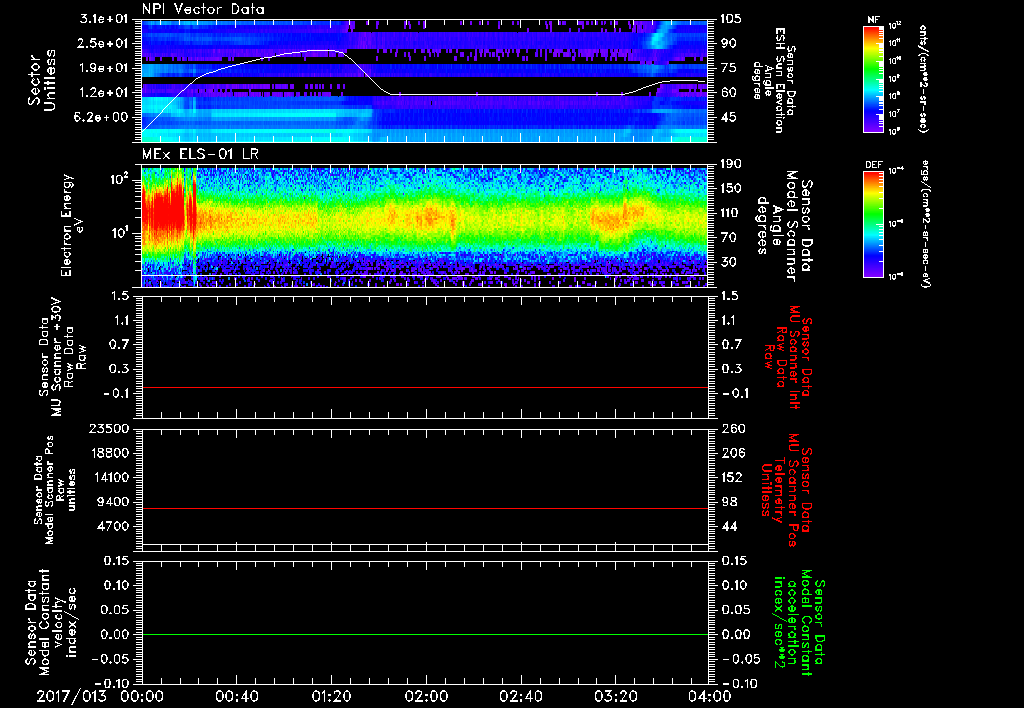Click the NF color bar legend
This screenshot has height=708, width=1024.
874,79
